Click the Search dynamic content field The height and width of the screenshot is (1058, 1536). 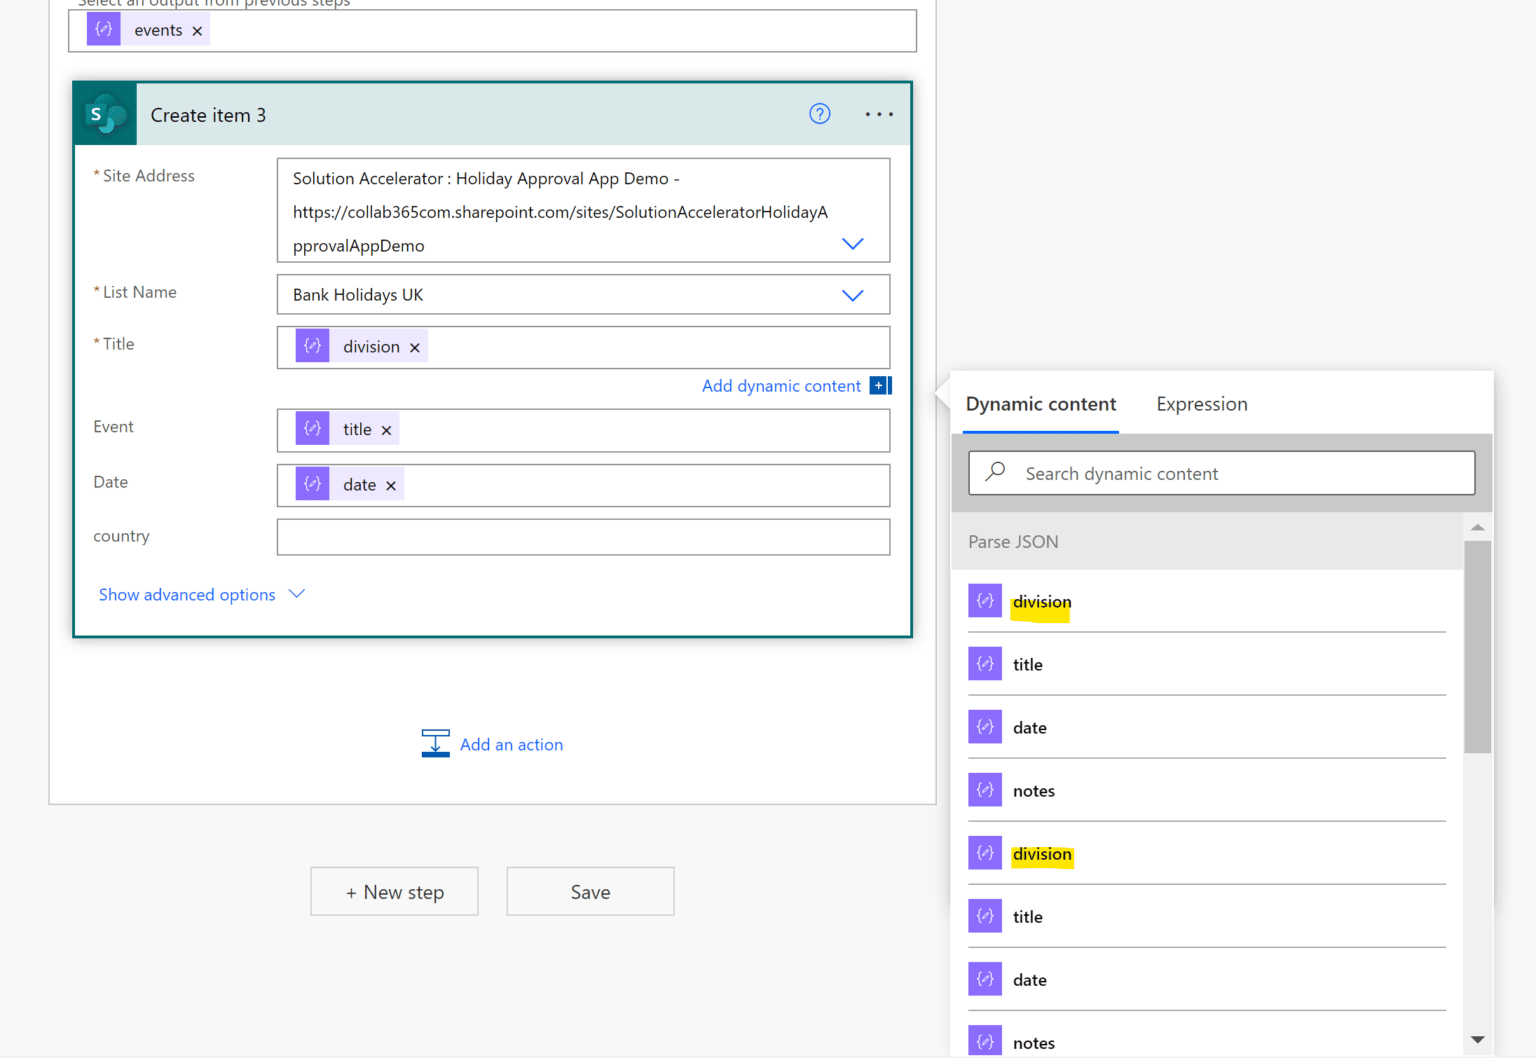point(1221,473)
